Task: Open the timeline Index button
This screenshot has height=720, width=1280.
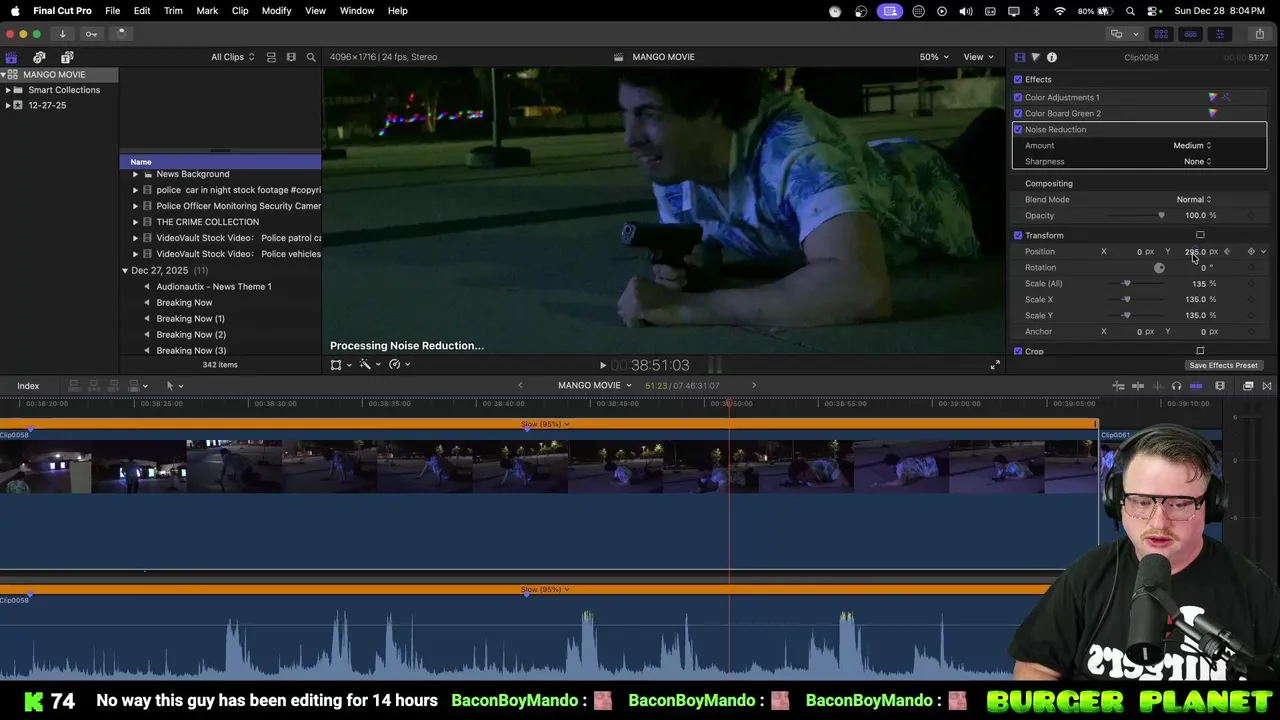Action: click(x=28, y=386)
